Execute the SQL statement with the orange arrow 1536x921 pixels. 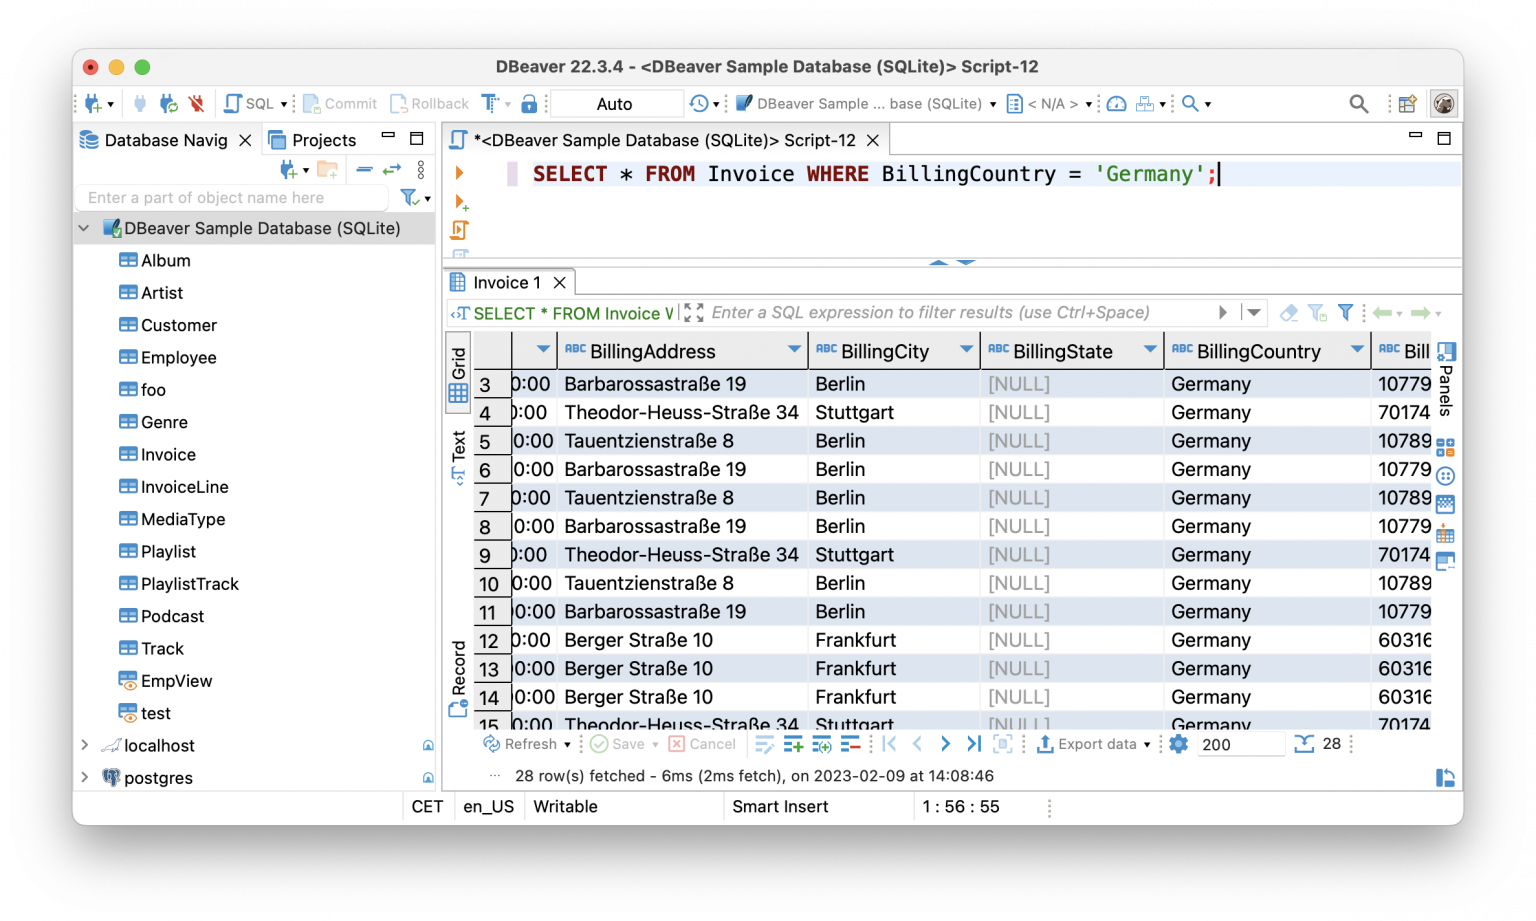click(x=458, y=172)
